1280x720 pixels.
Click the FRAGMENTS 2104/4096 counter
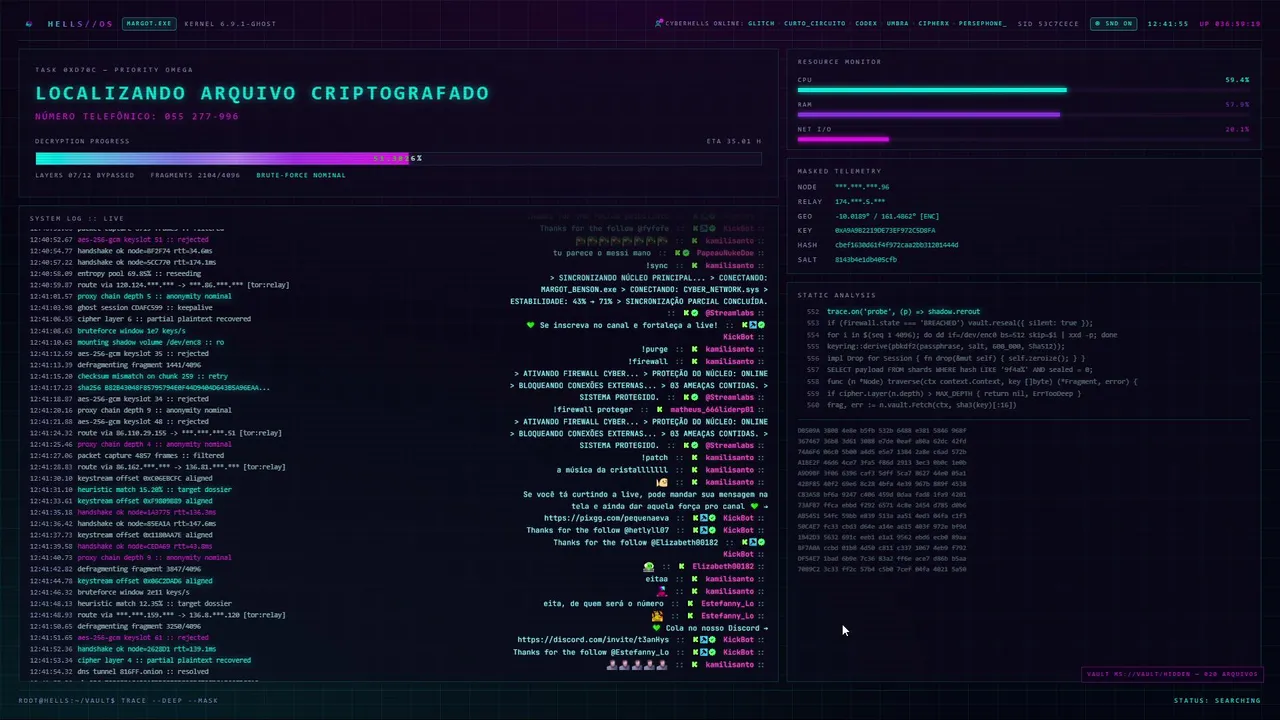click(195, 175)
